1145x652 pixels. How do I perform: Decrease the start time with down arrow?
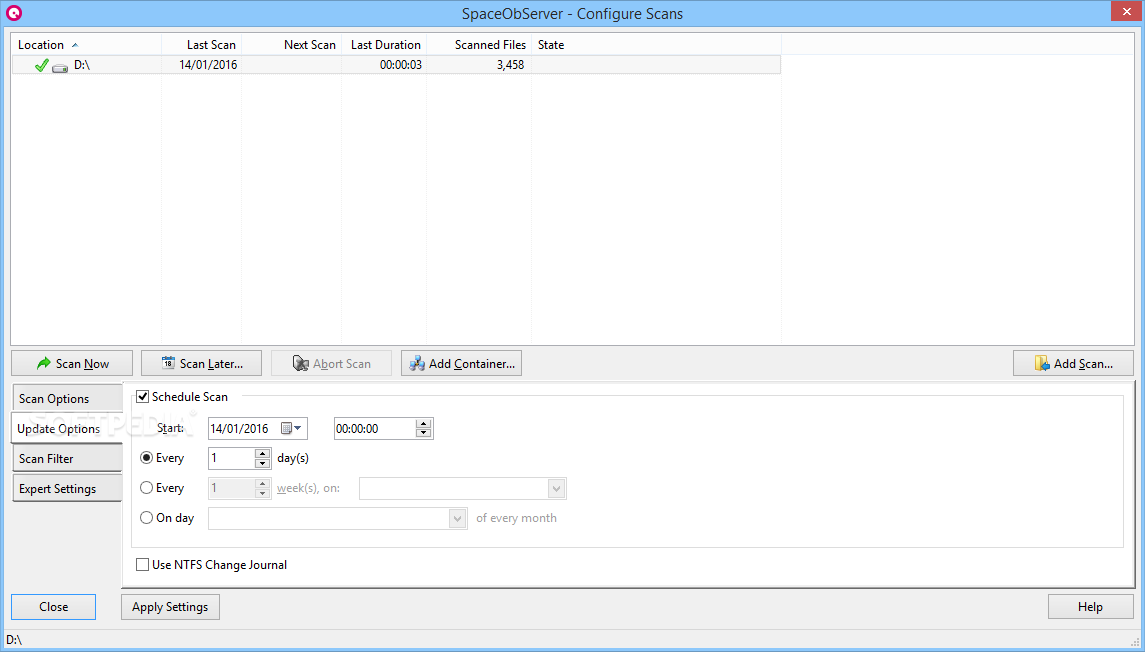[424, 433]
